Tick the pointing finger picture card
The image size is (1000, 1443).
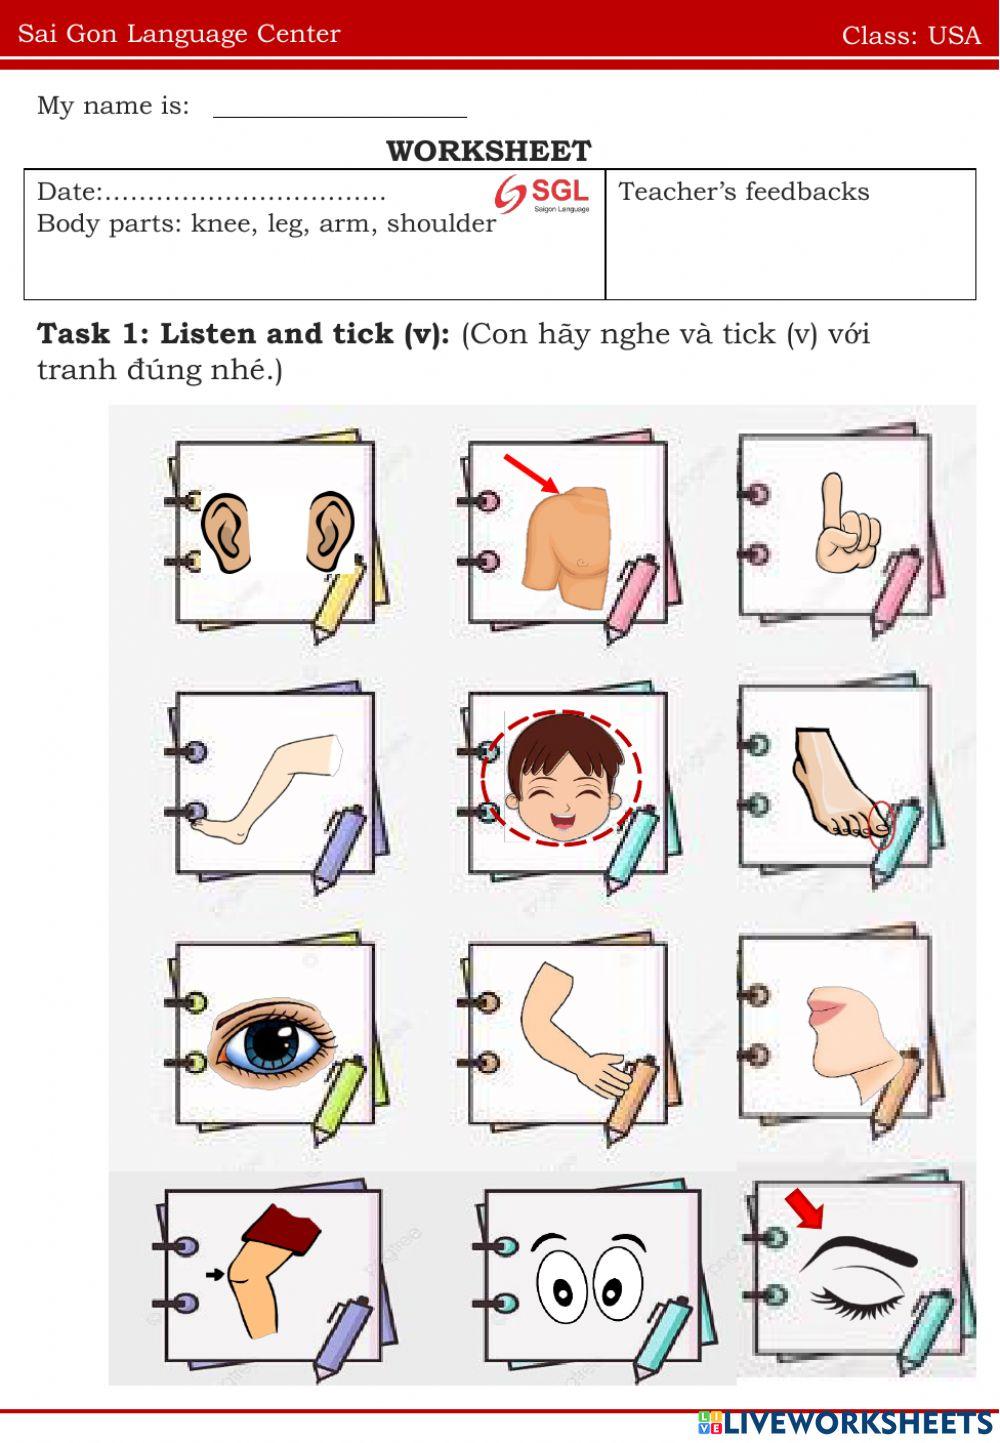840,530
